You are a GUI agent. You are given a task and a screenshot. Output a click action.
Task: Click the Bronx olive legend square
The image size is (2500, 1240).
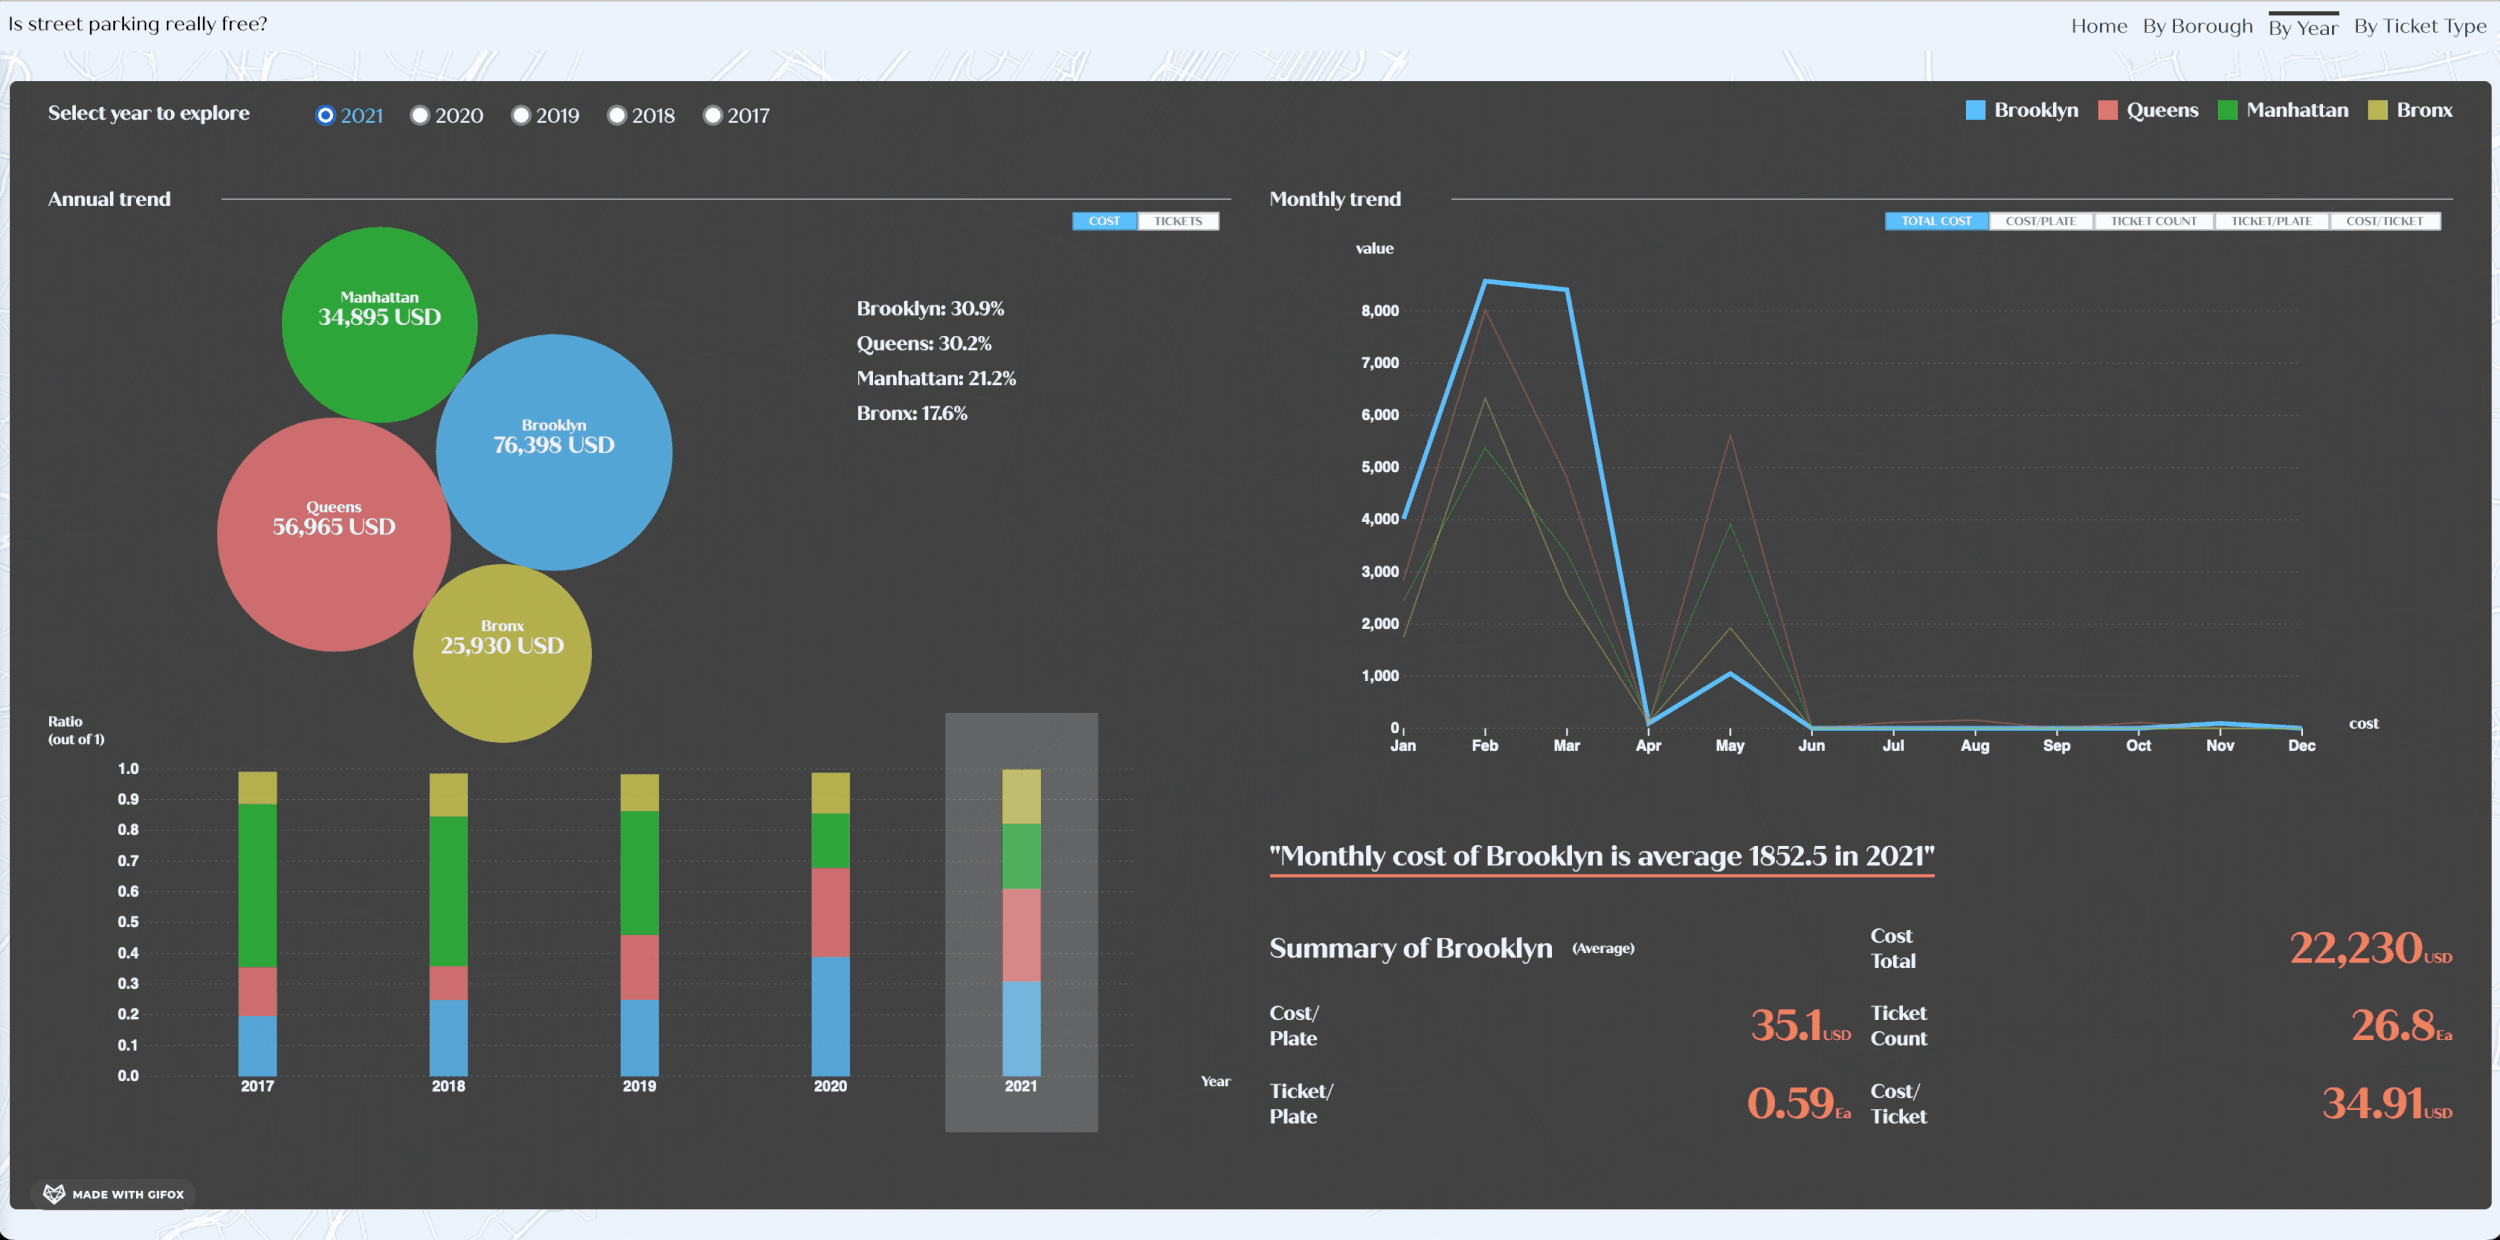2377,110
